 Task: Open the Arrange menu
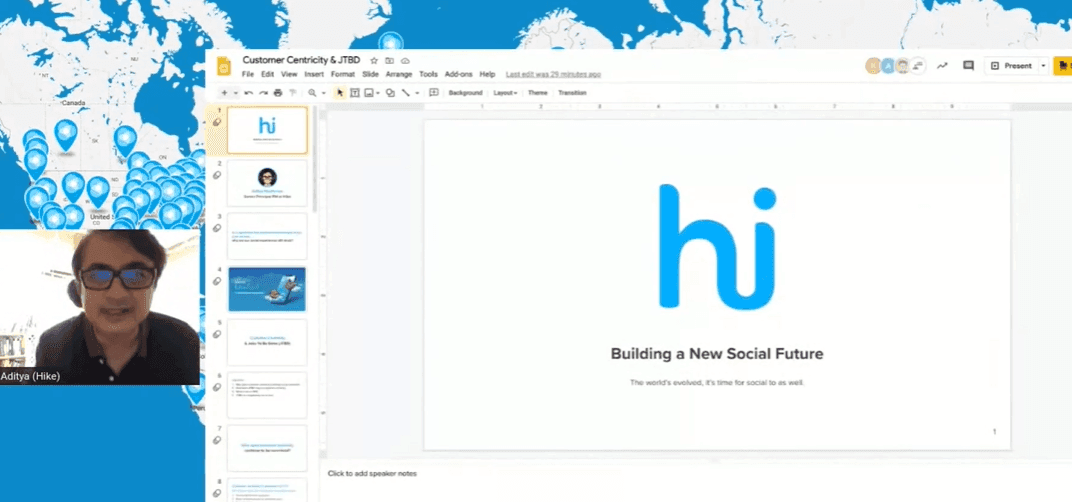pos(399,74)
